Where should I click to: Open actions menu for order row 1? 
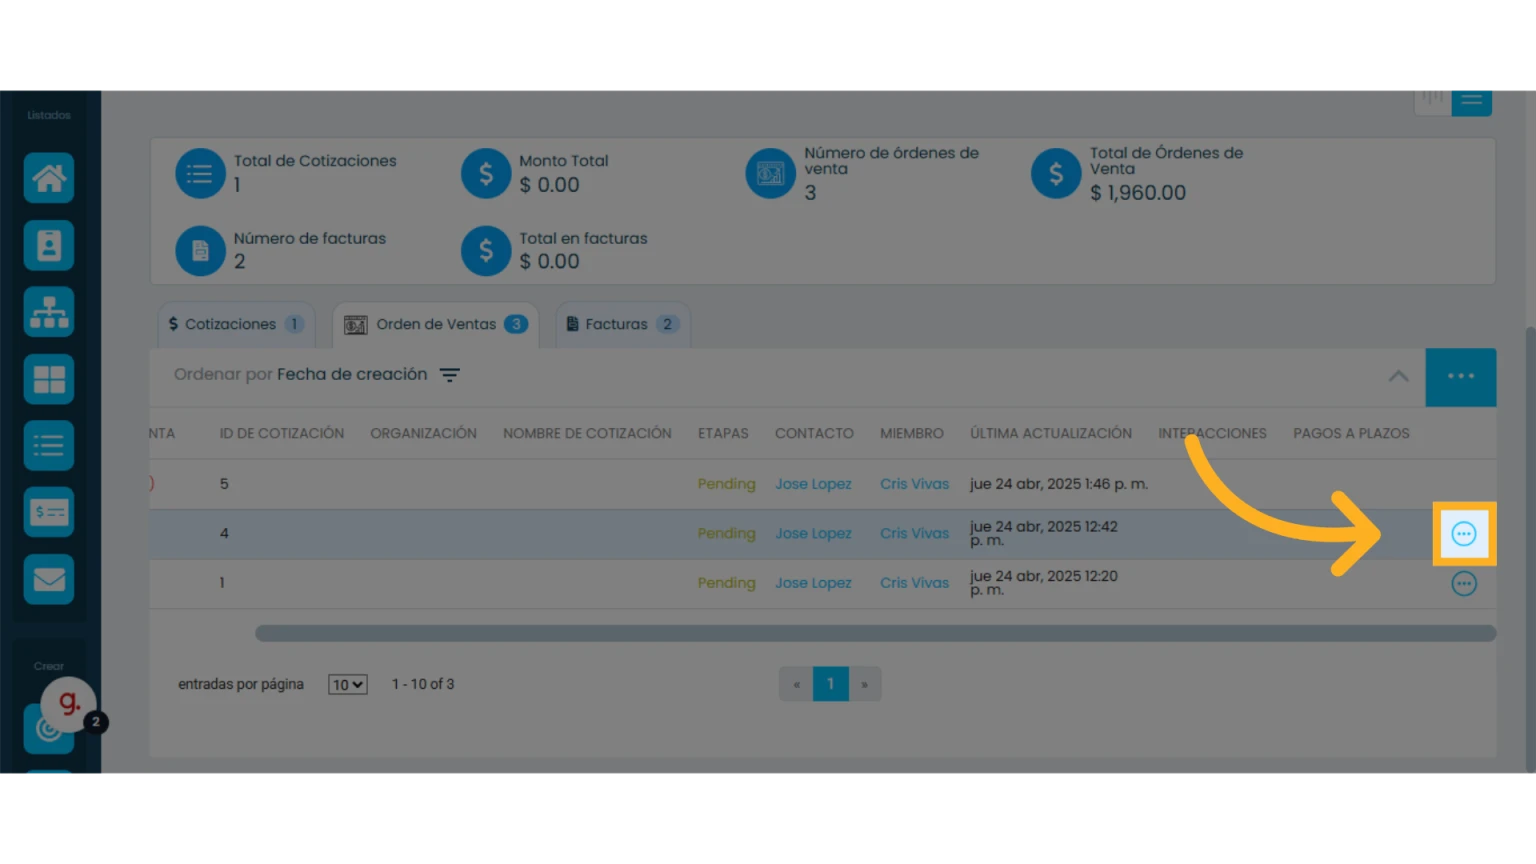click(1464, 584)
